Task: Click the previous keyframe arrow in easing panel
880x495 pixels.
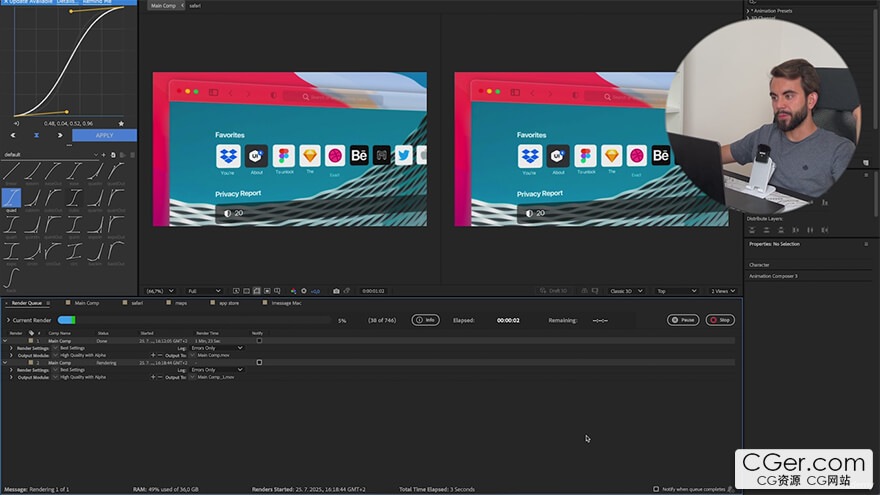Action: point(12,135)
